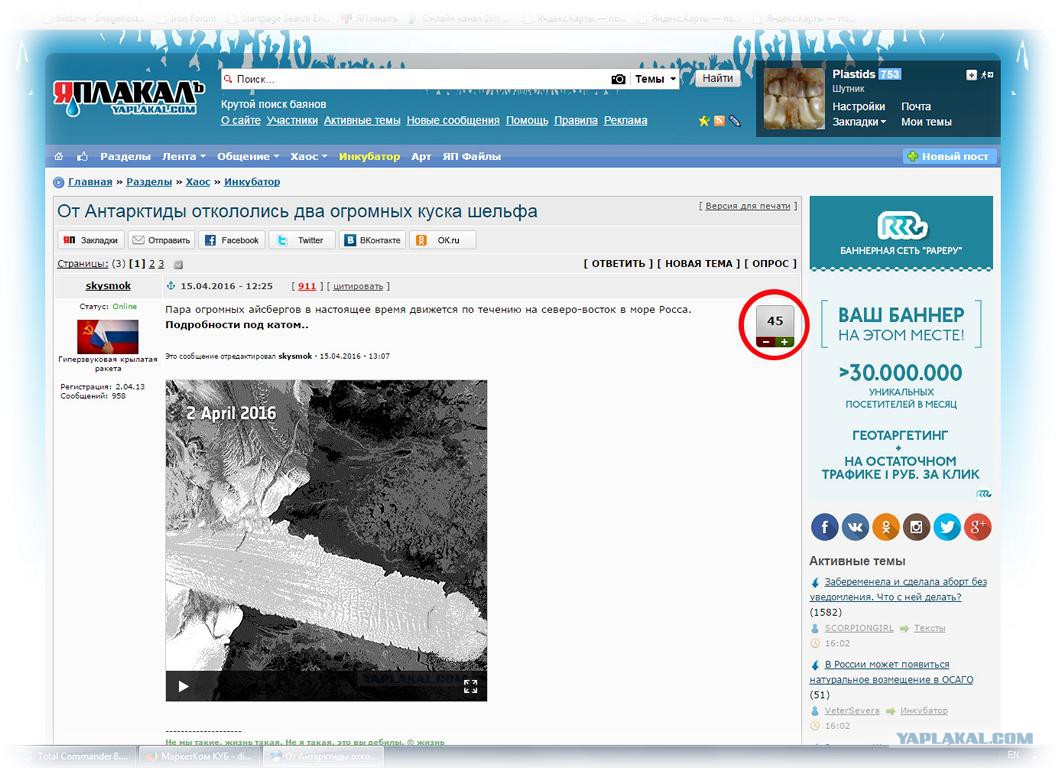Open the Facebook round social icon
Viewport: 1059px width, 768px height.
point(824,527)
